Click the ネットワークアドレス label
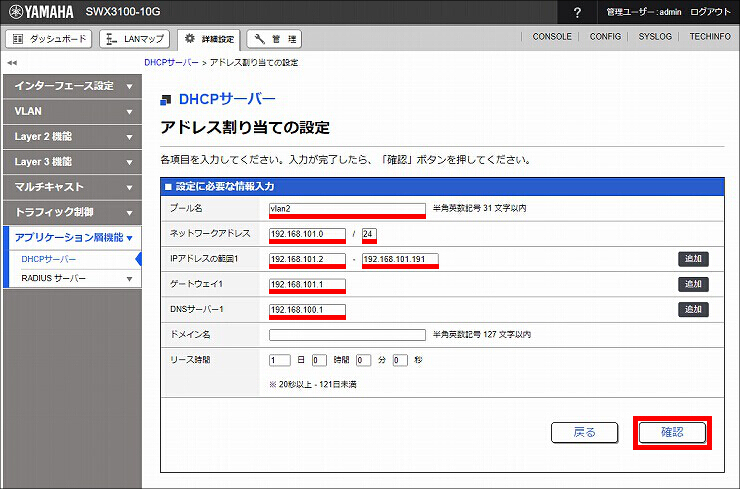This screenshot has height=489, width=740. 210,233
